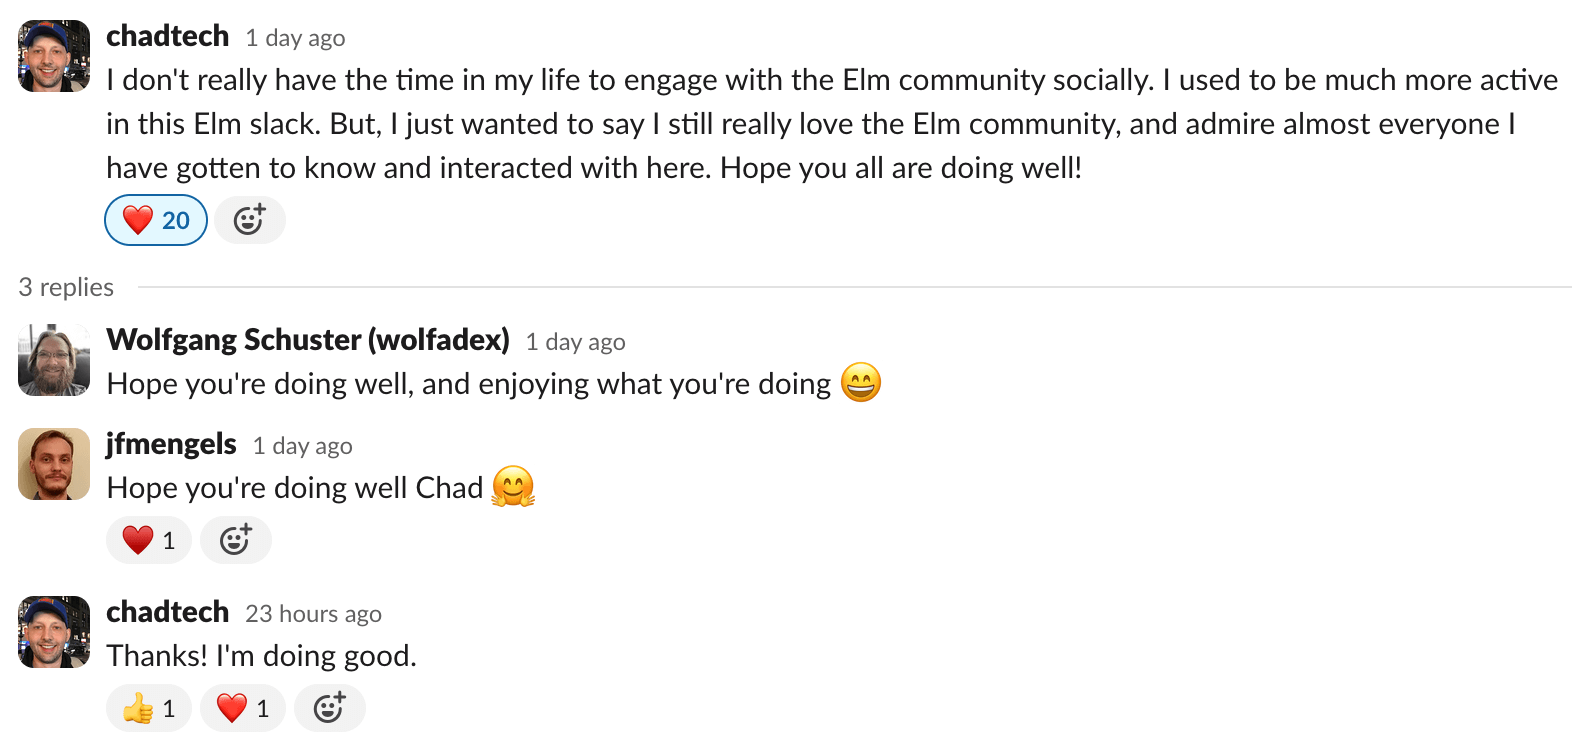Open Wolfgang Schuster's profile picture
The width and height of the screenshot is (1590, 754).
[54, 360]
